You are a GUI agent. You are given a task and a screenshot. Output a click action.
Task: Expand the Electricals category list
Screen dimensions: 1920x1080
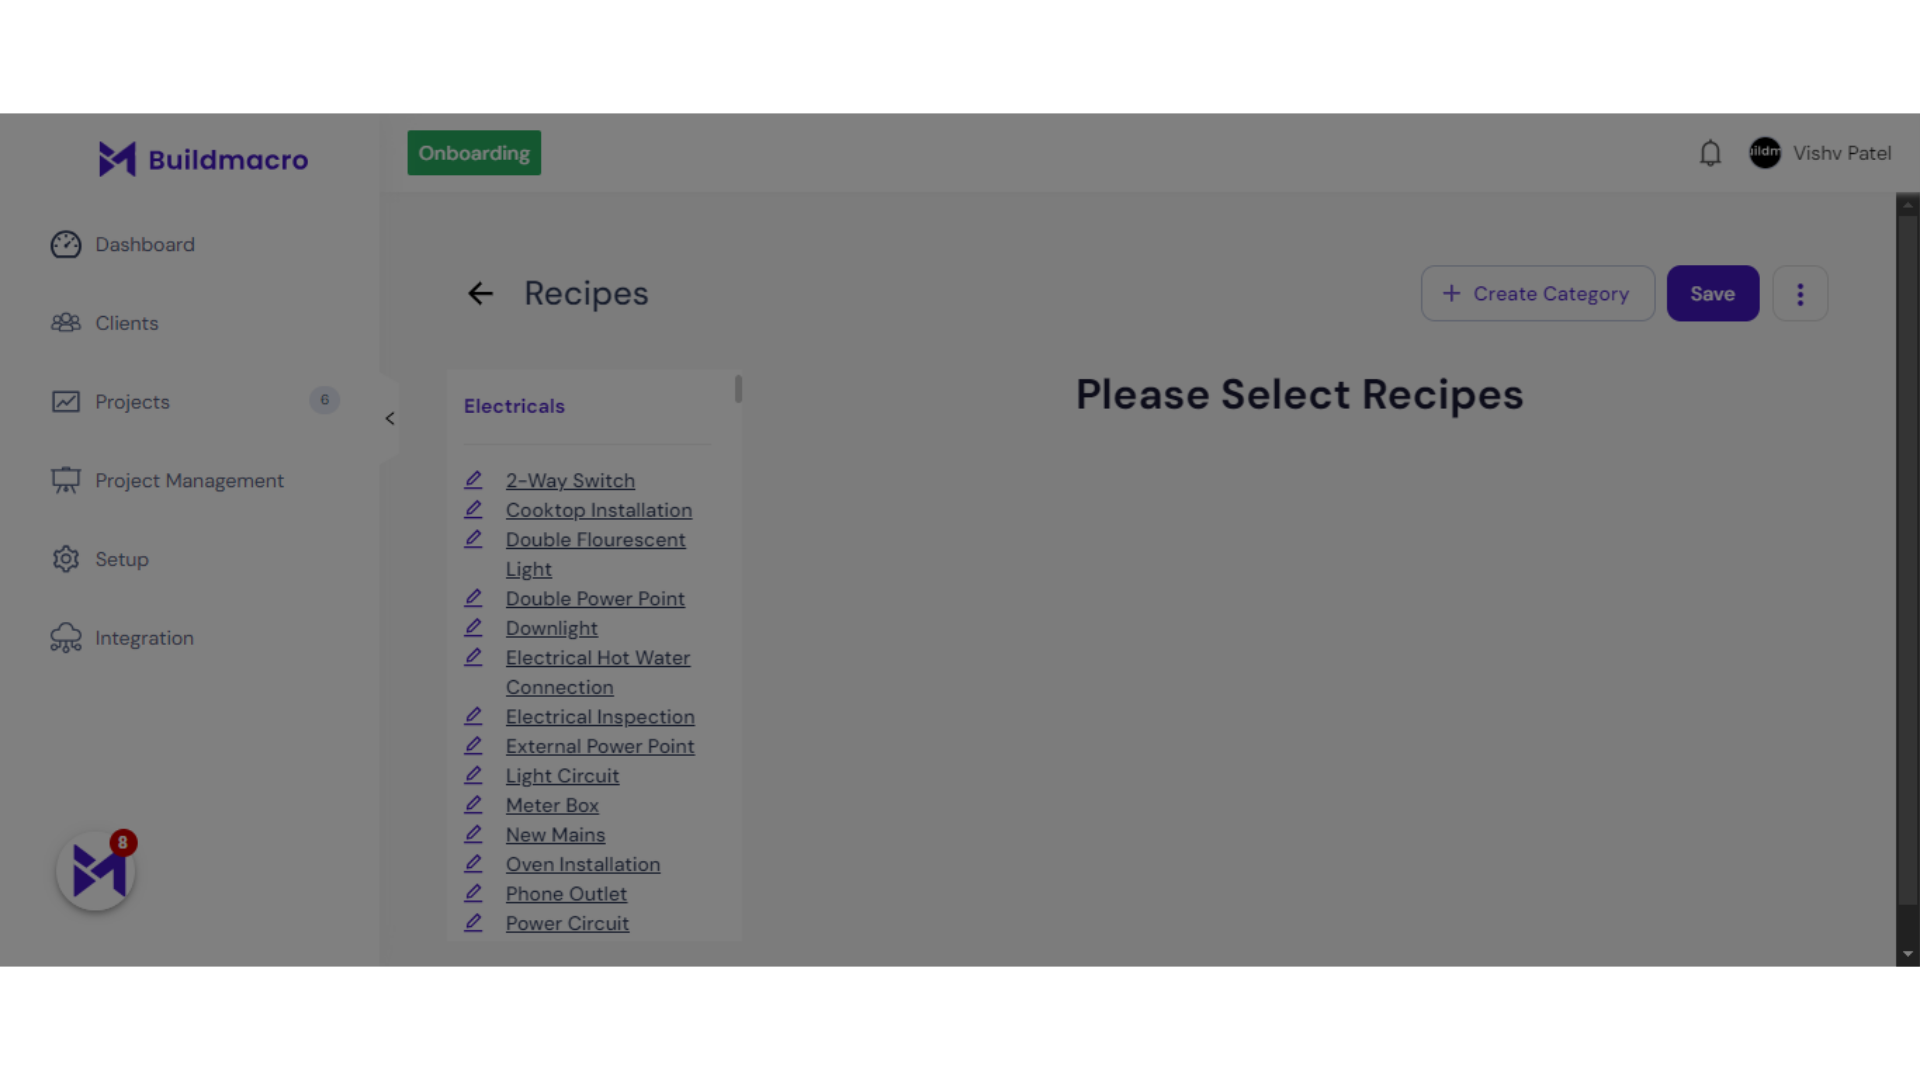(513, 405)
